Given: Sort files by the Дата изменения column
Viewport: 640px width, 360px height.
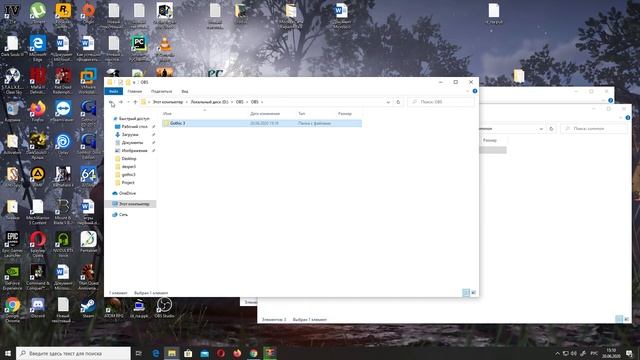Looking at the screenshot, I should (265, 113).
